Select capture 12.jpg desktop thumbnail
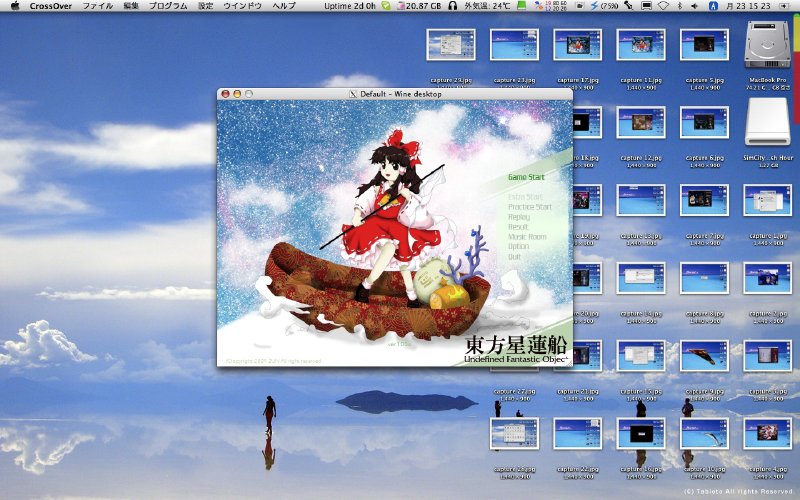 coord(641,122)
